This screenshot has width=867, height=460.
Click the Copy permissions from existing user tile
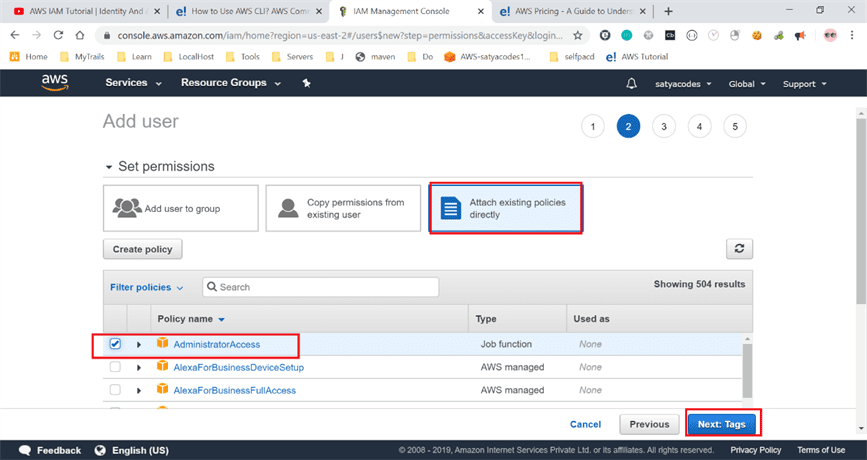point(342,208)
